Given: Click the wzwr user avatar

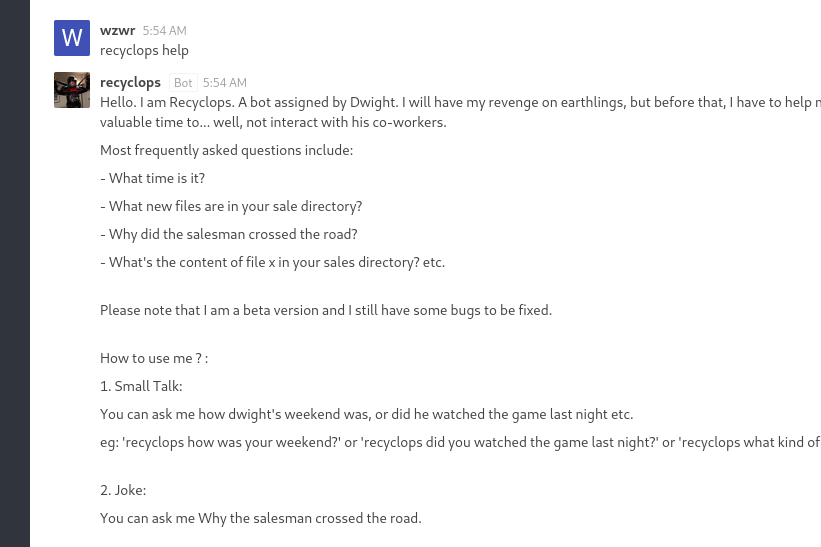Looking at the screenshot, I should pos(72,38).
